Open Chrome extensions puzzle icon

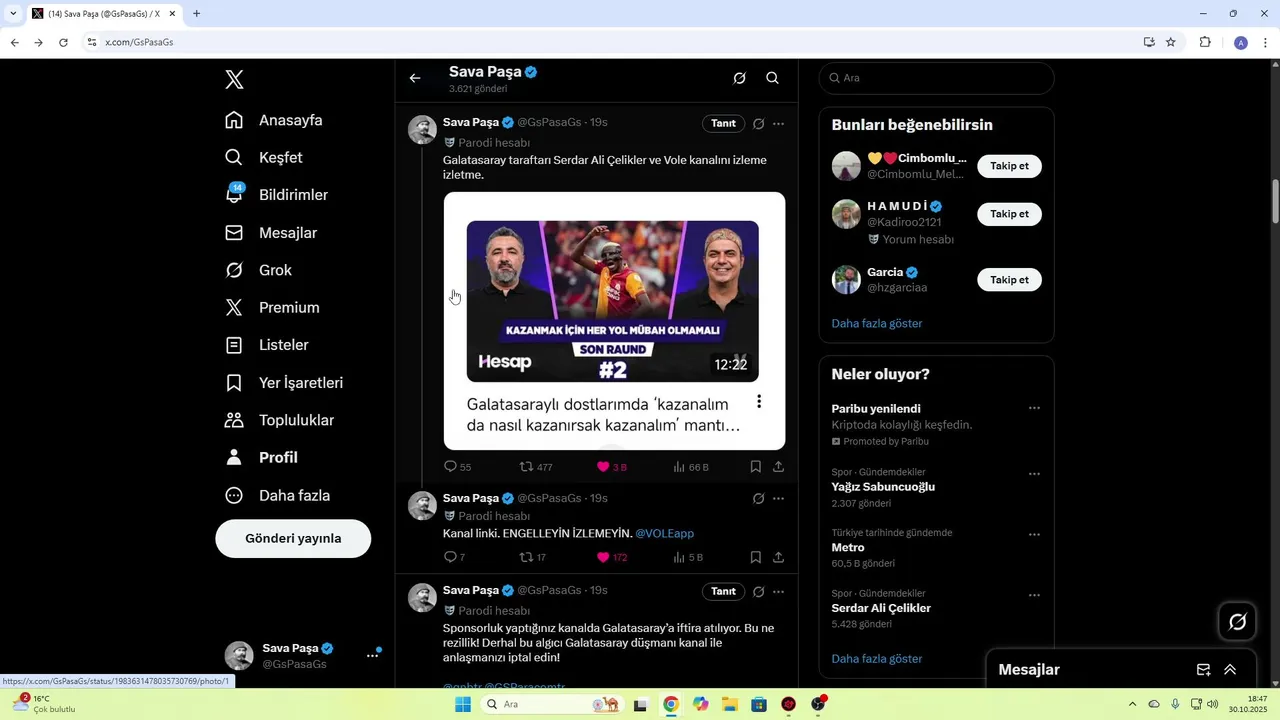(x=1205, y=42)
